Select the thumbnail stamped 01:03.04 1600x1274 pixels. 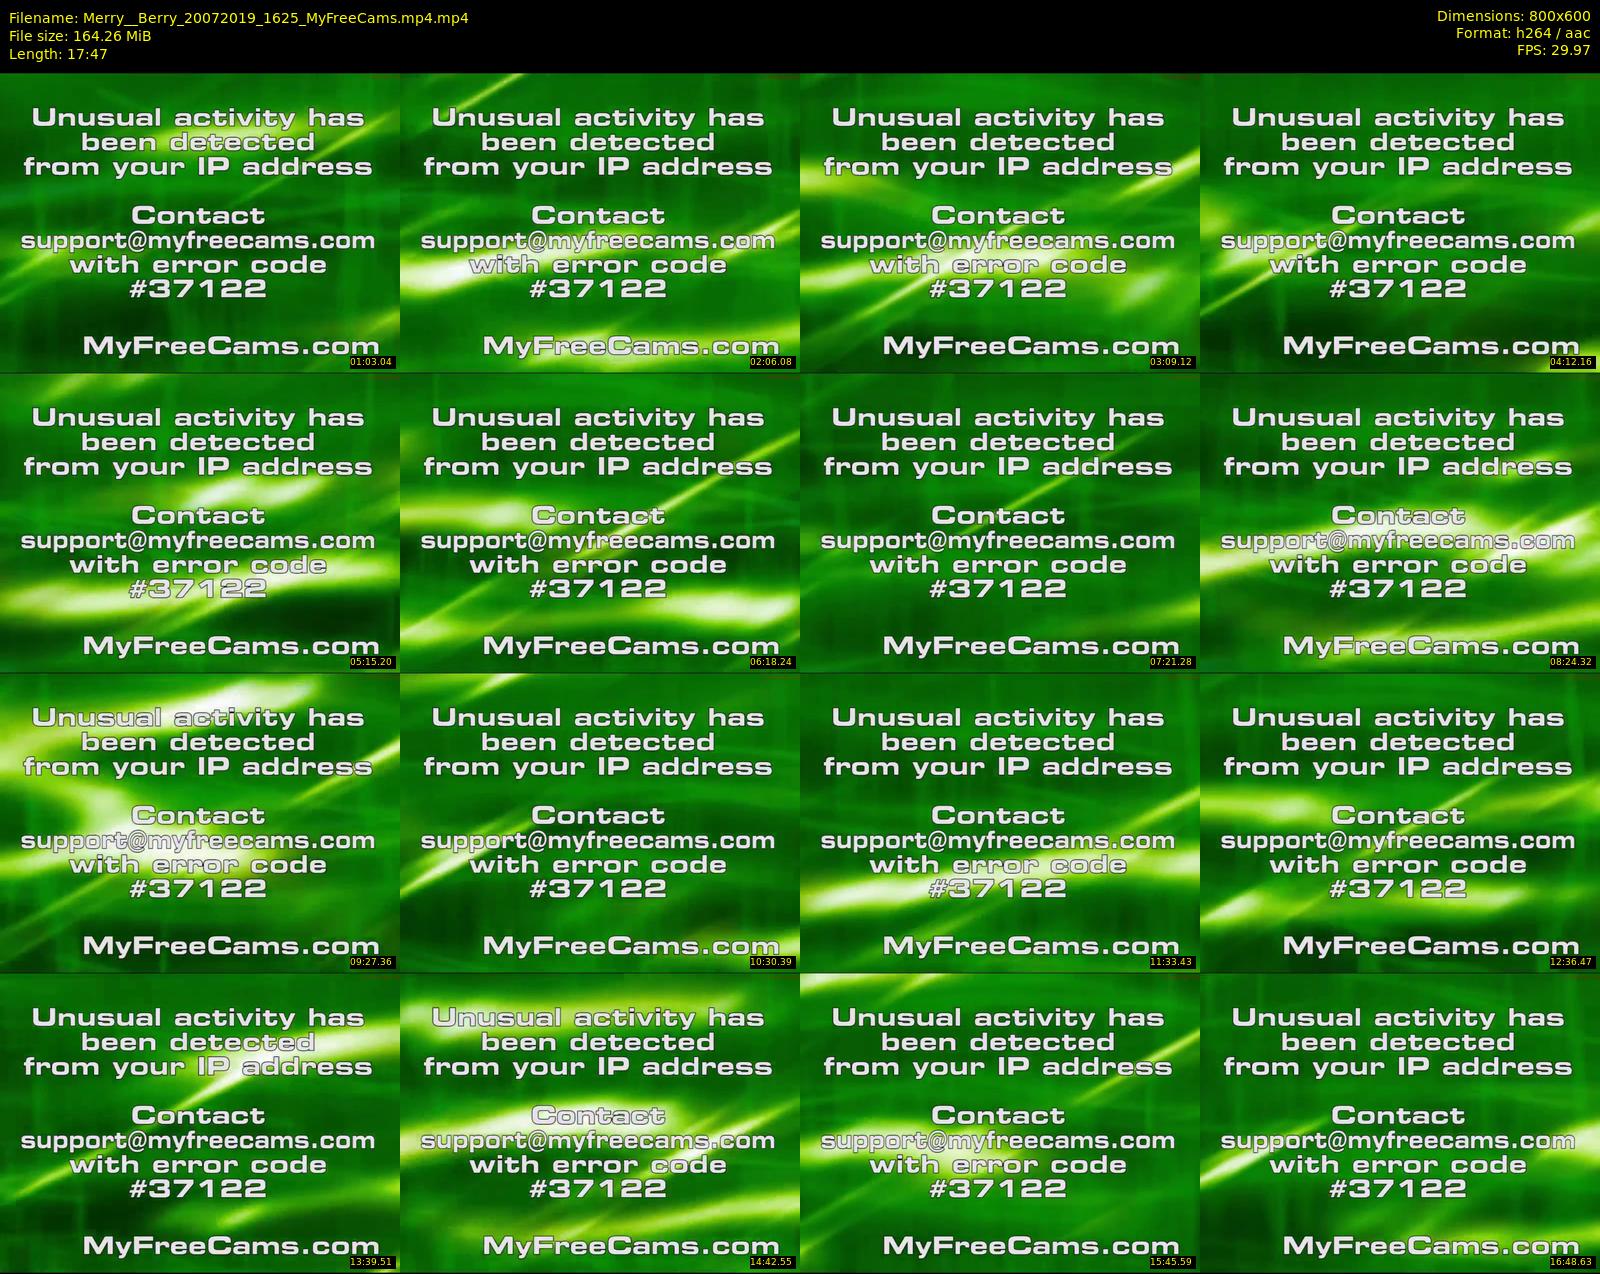(200, 222)
